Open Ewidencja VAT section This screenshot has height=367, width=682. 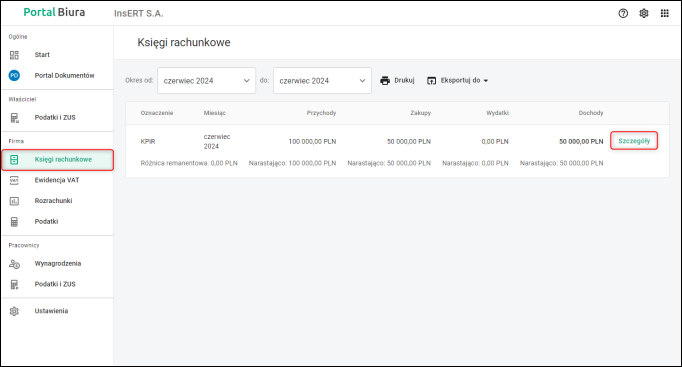click(x=57, y=180)
